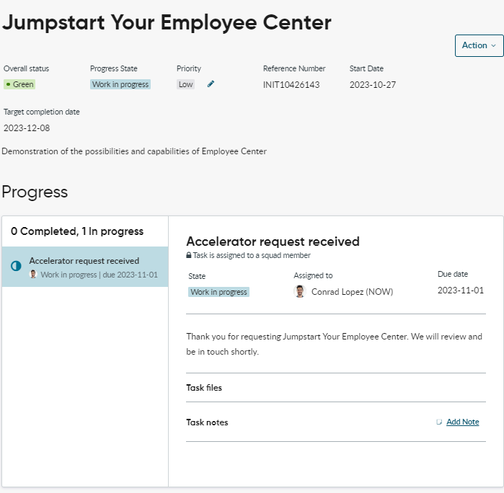Screen dimensions: 504x493
Task: Click the Task notes section heading
Action: coord(207,422)
